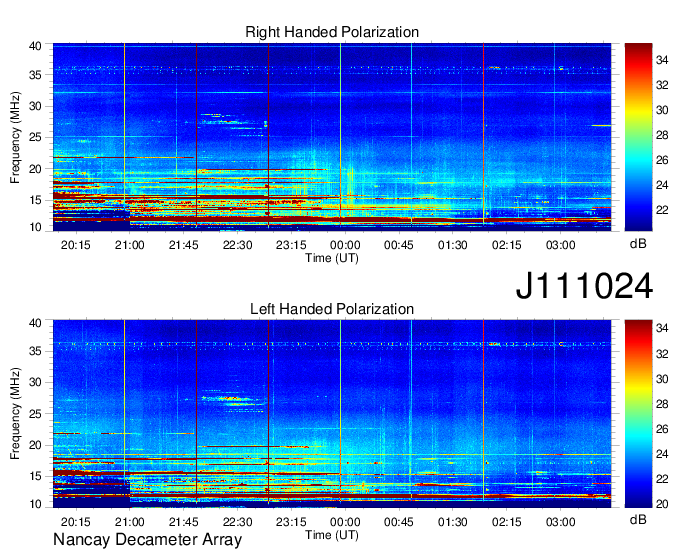
Task: Click the upper dB color bar
Action: pyautogui.click(x=638, y=137)
